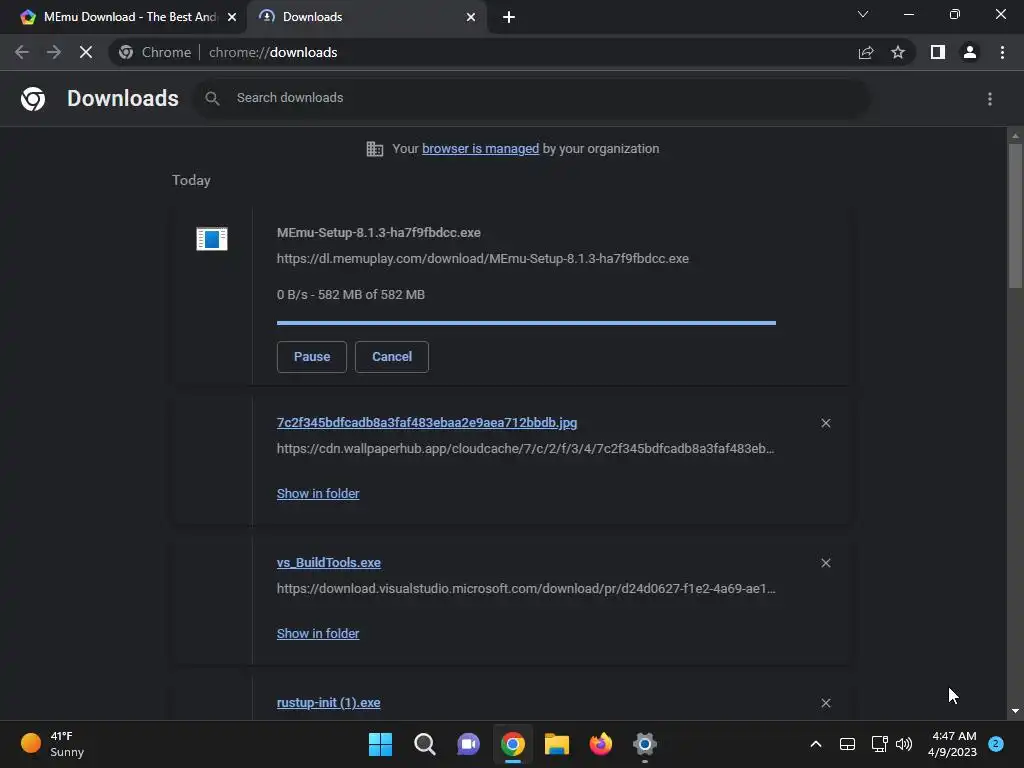Click the download.visualstudio.microsoft.com URL text

pyautogui.click(x=526, y=588)
